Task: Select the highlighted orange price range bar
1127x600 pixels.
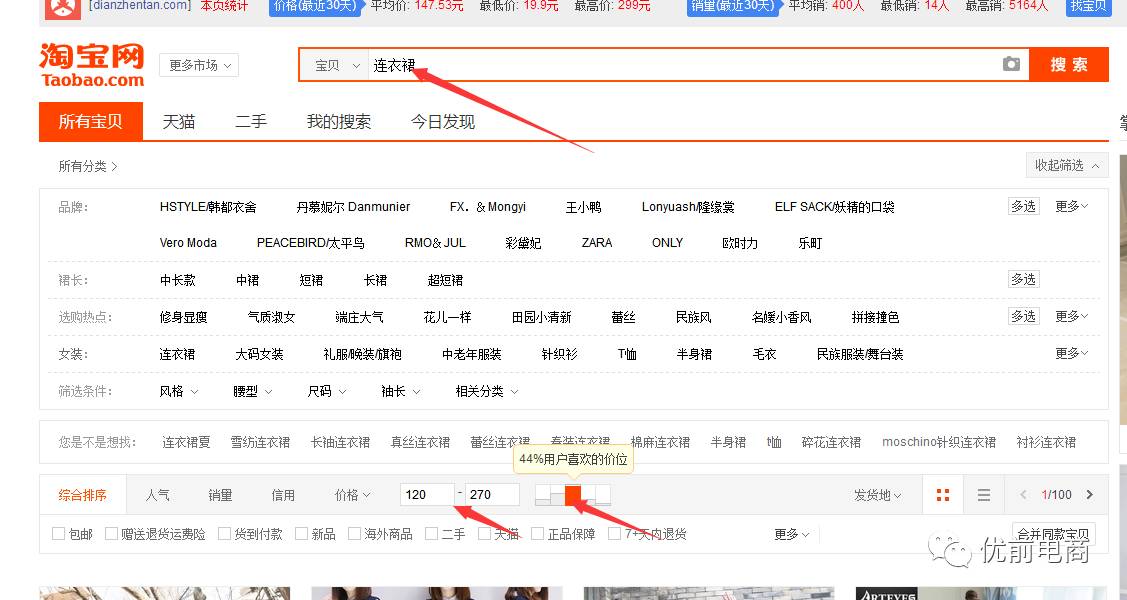Action: tap(573, 495)
